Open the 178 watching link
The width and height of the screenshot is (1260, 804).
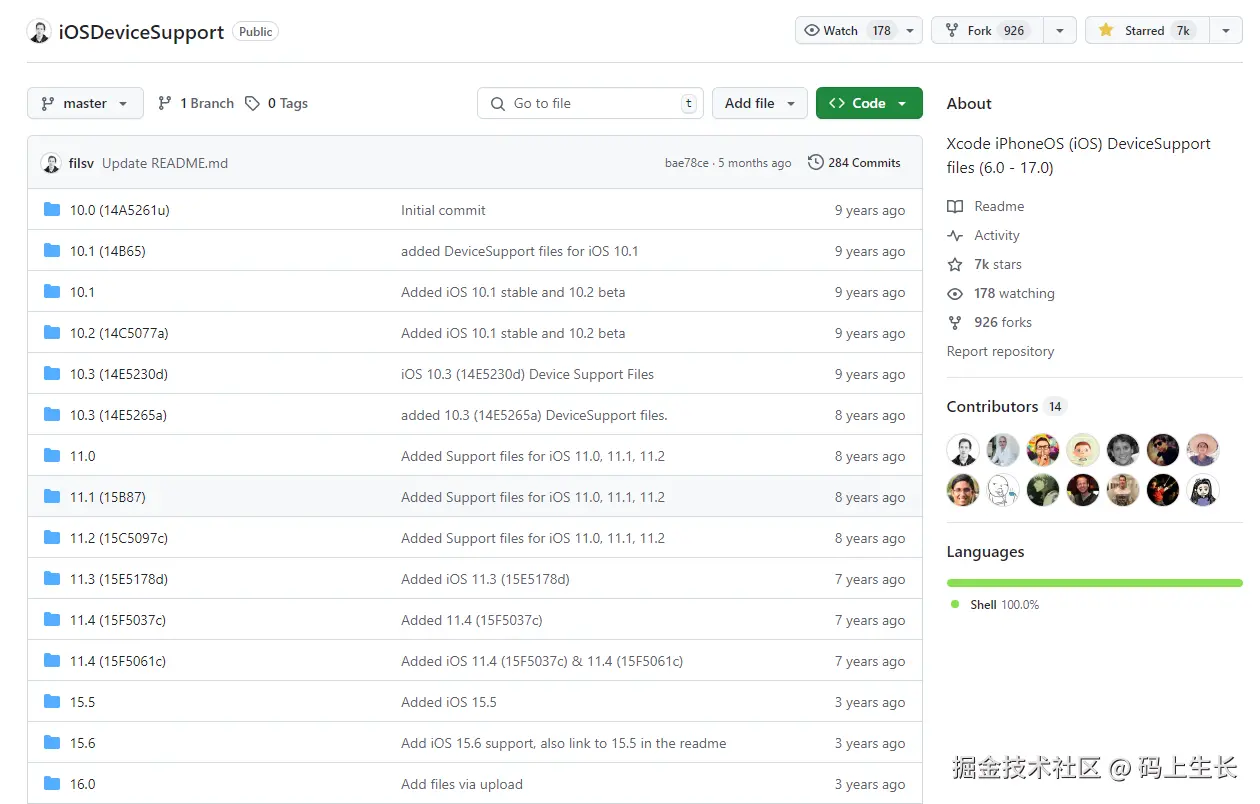[1001, 293]
